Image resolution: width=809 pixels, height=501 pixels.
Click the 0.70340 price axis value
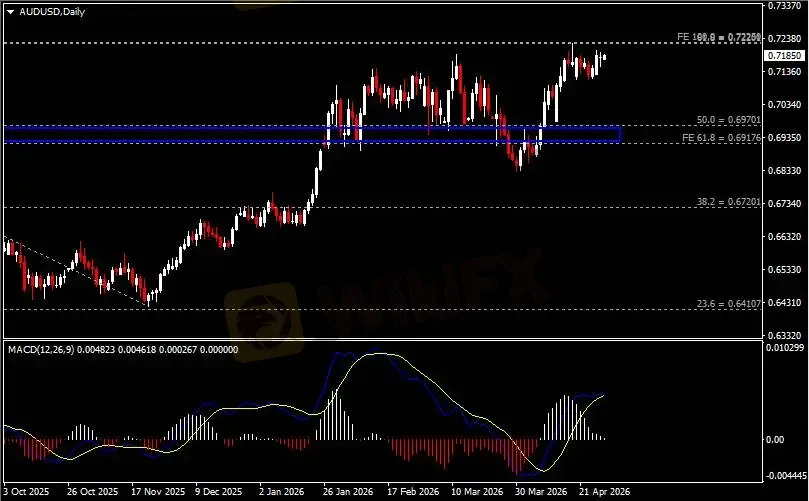click(x=785, y=105)
